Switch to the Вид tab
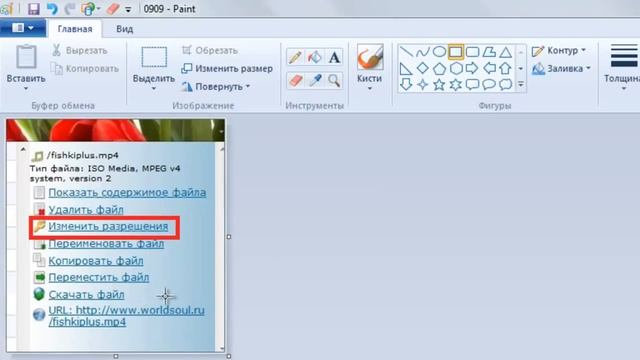This screenshot has width=640, height=360. coord(124,29)
